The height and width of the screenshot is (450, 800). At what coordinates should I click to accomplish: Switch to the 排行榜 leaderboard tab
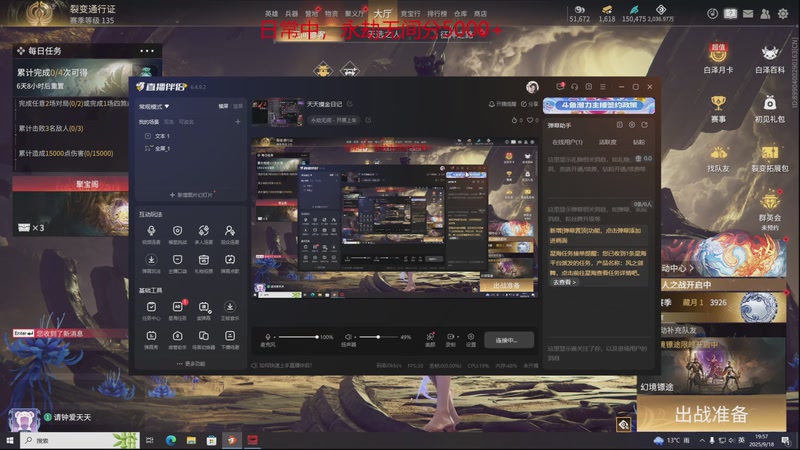pyautogui.click(x=437, y=14)
